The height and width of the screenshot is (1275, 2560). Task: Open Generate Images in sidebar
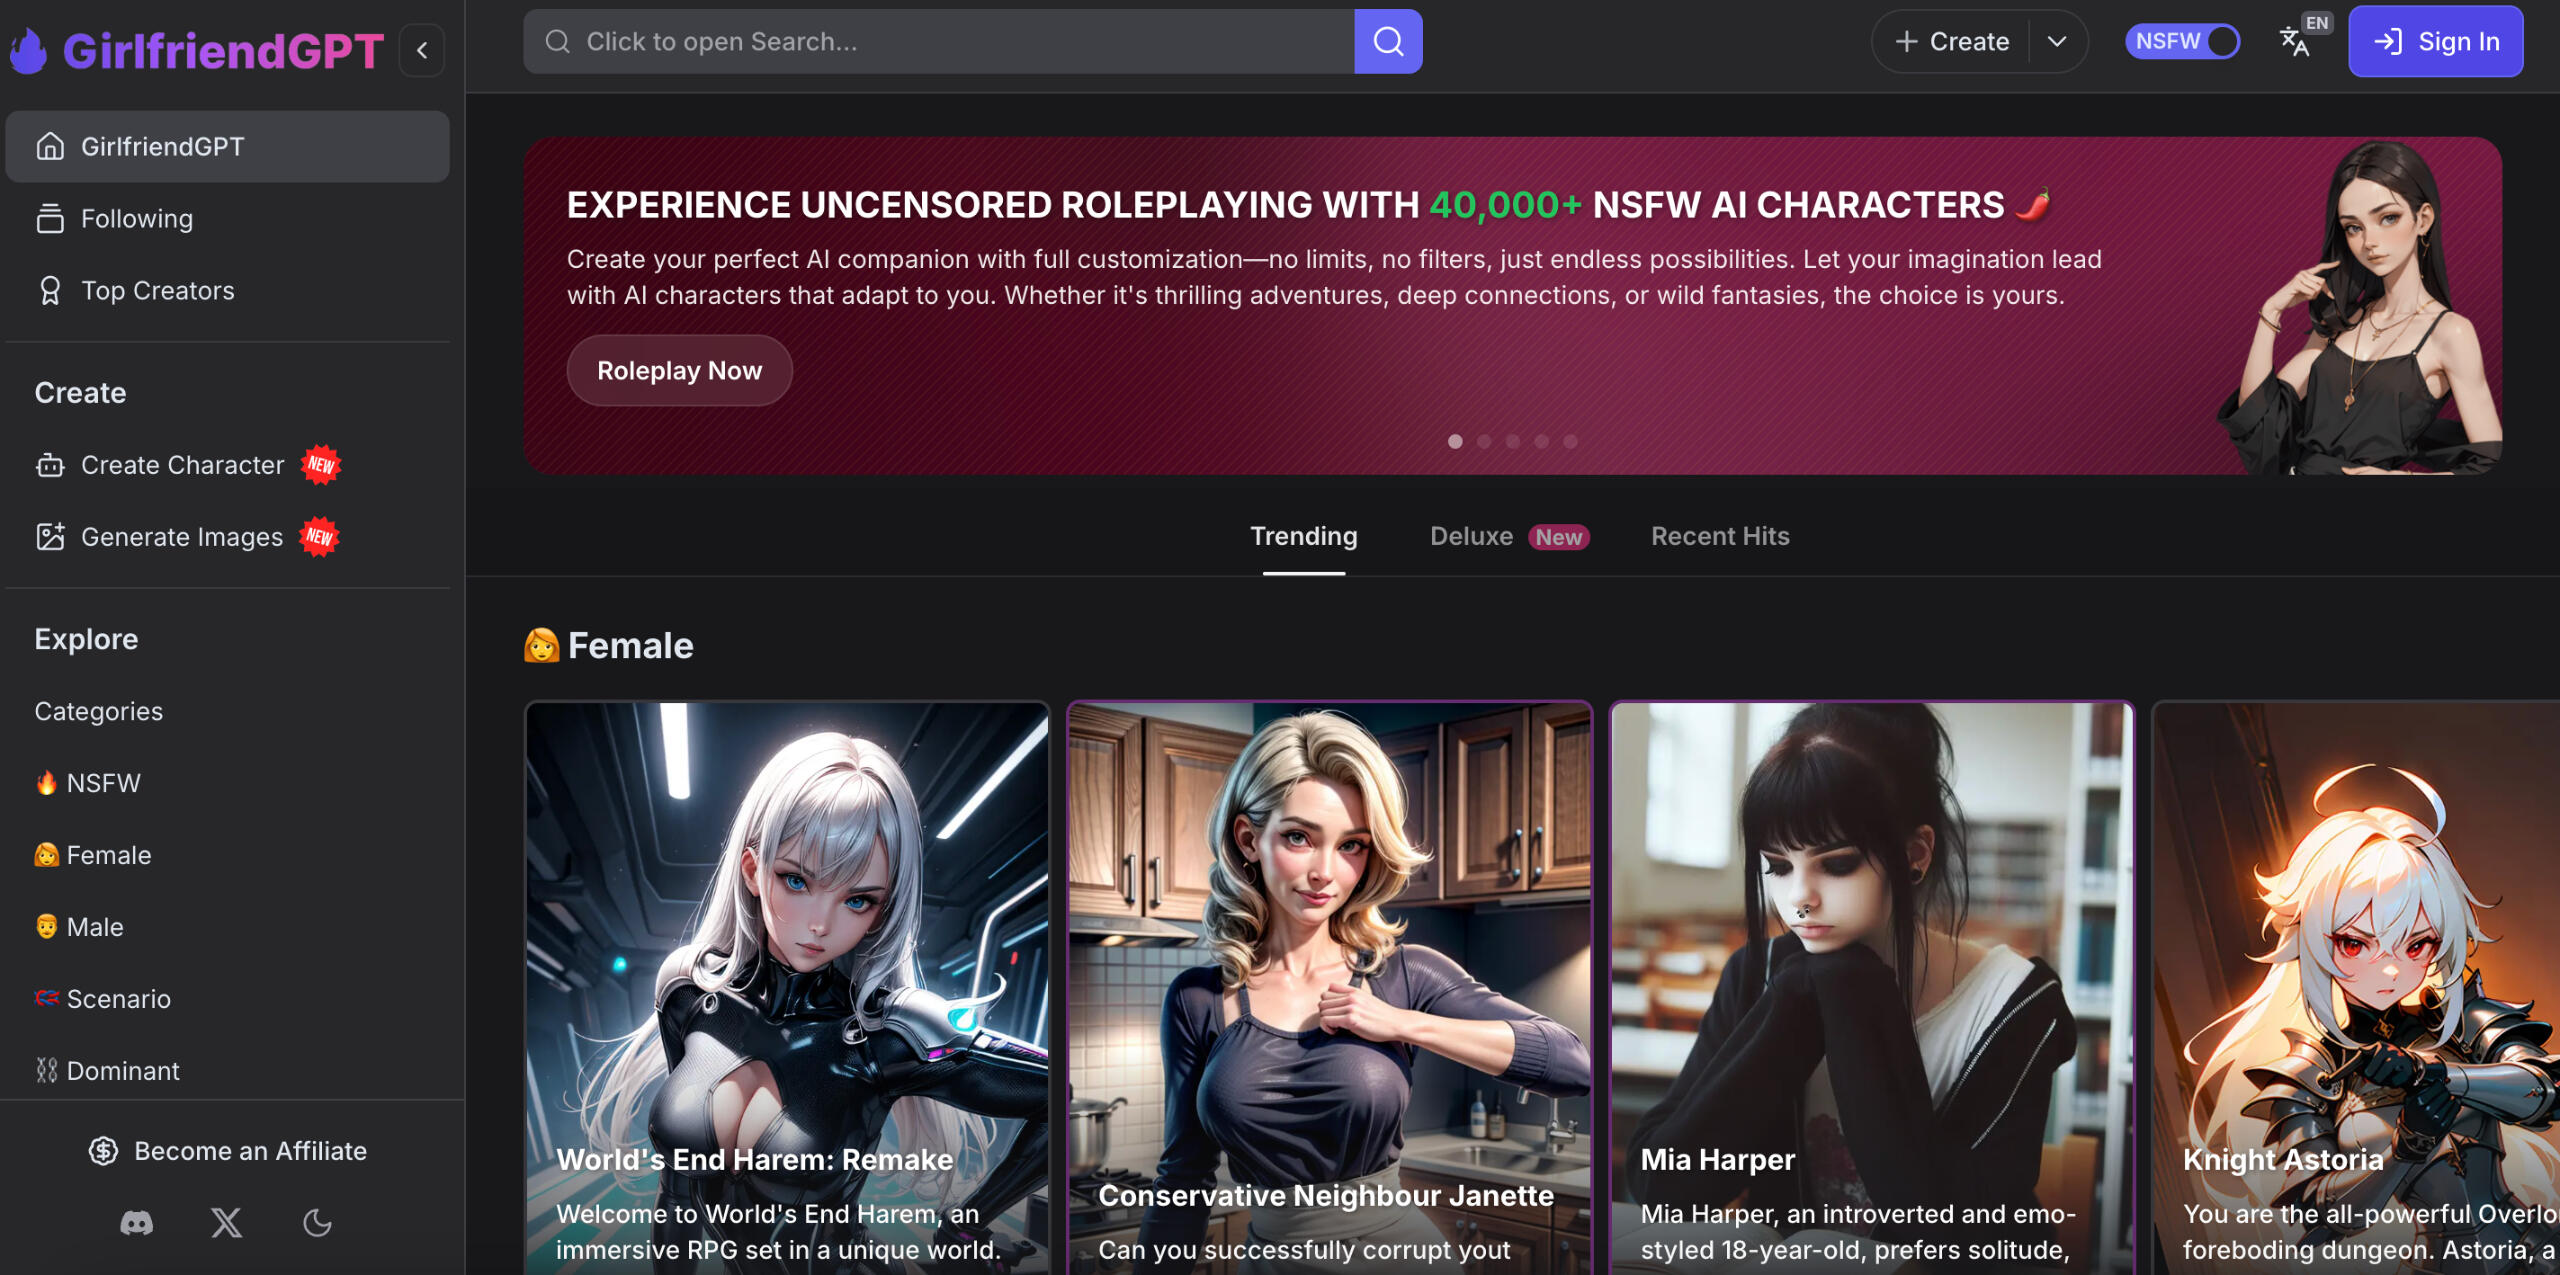click(182, 537)
